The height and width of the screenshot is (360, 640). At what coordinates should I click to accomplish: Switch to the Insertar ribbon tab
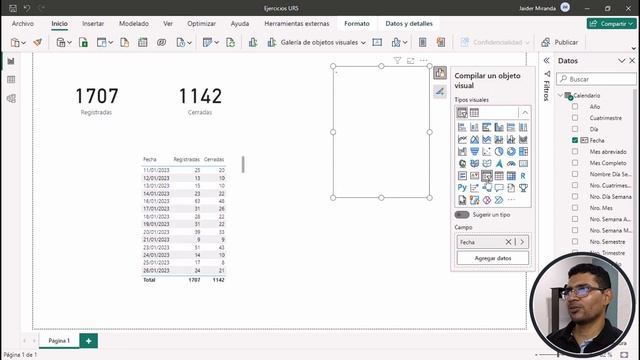pyautogui.click(x=93, y=24)
